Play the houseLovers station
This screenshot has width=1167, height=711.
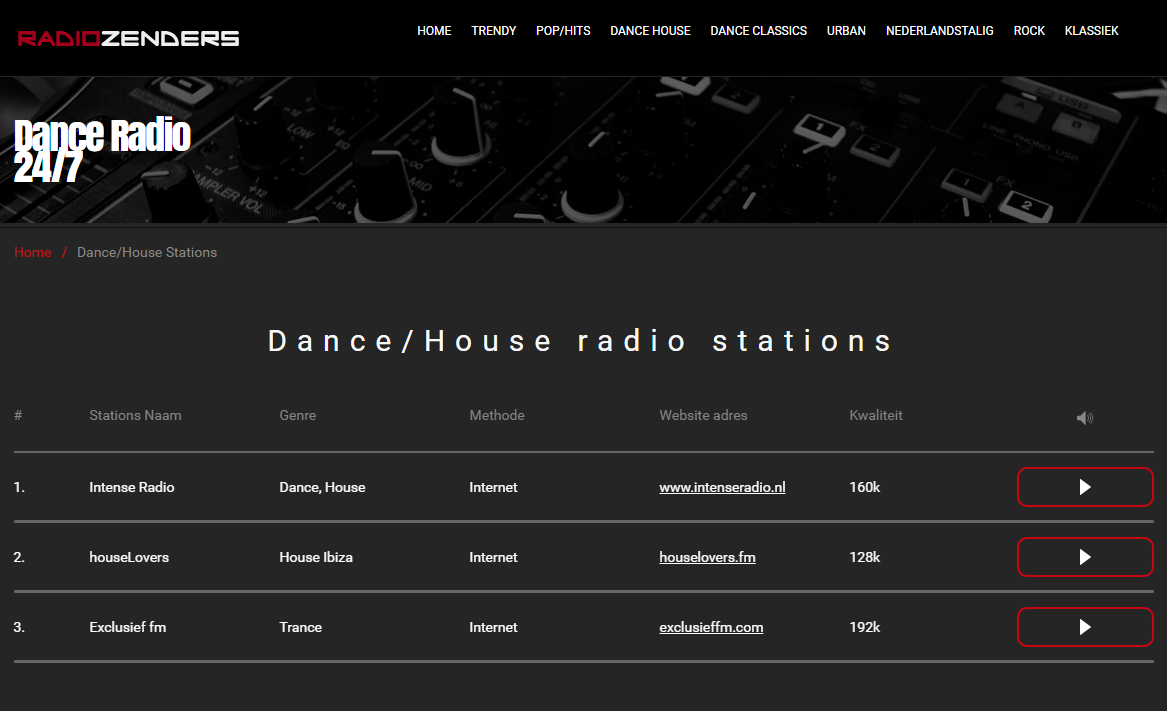[x=1085, y=557]
